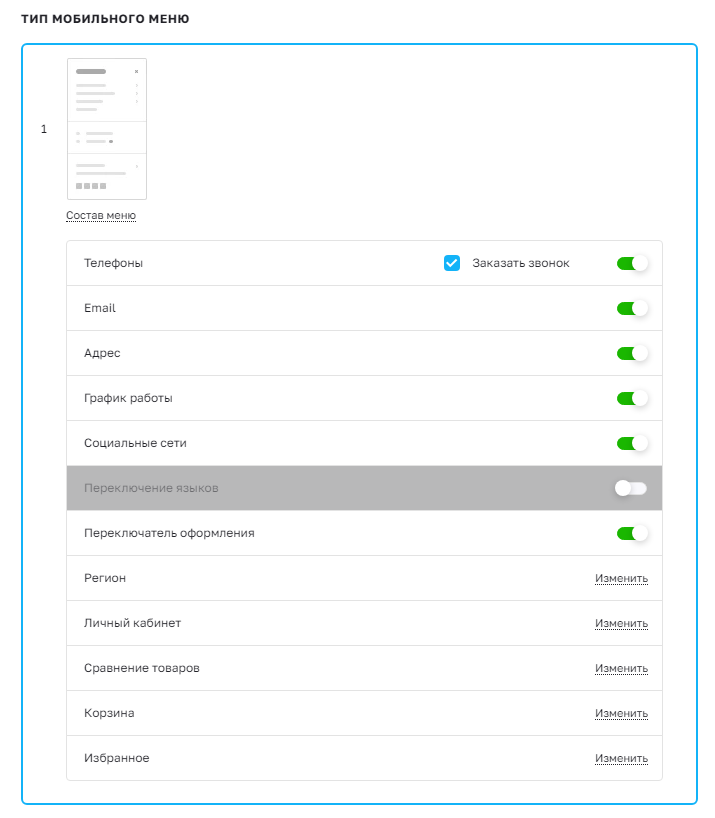715x818 pixels.
Task: Toggle off Социальные сети switch
Action: pos(632,443)
